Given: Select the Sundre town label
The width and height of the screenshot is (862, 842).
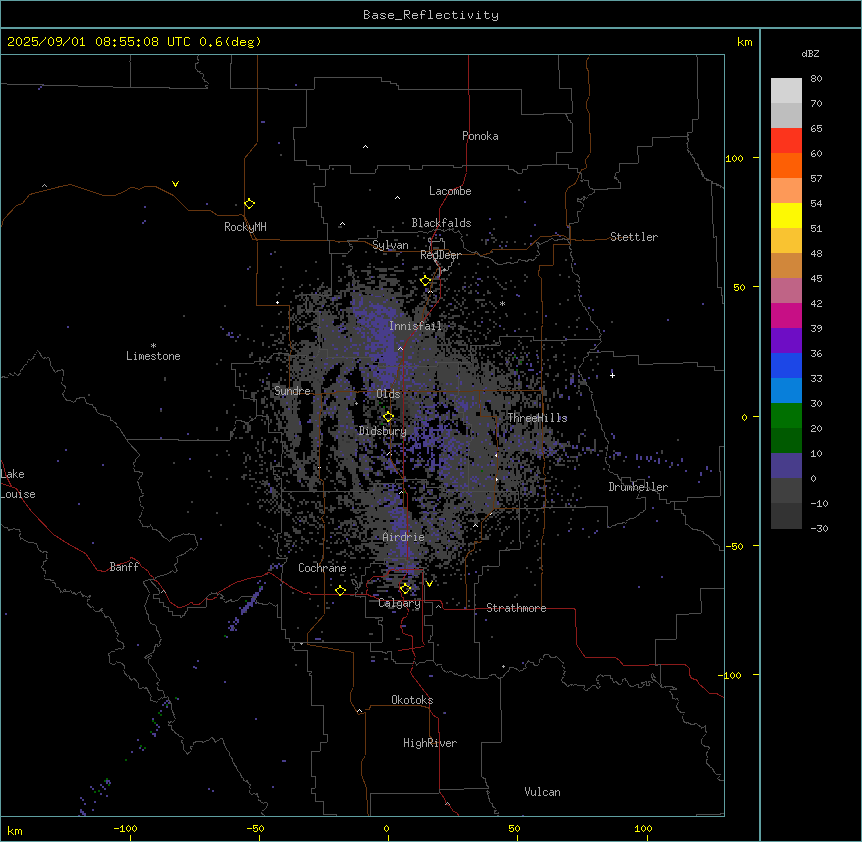Looking at the screenshot, I should click(292, 391).
